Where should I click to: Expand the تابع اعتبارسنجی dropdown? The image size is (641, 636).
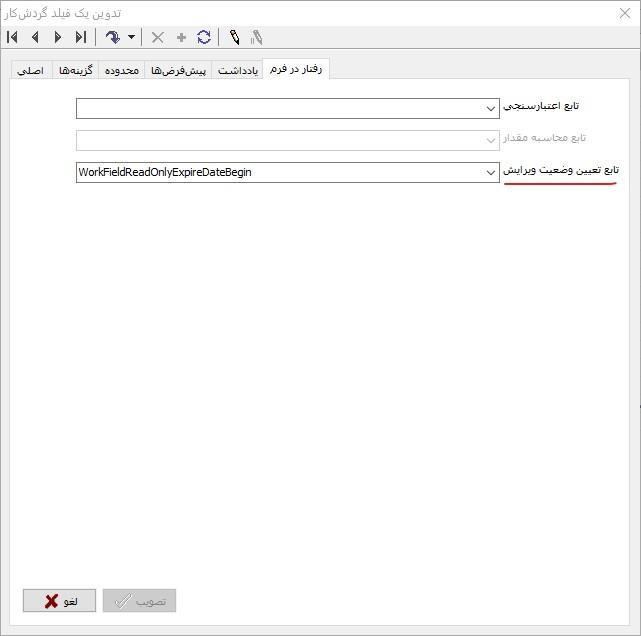pyautogui.click(x=490, y=108)
